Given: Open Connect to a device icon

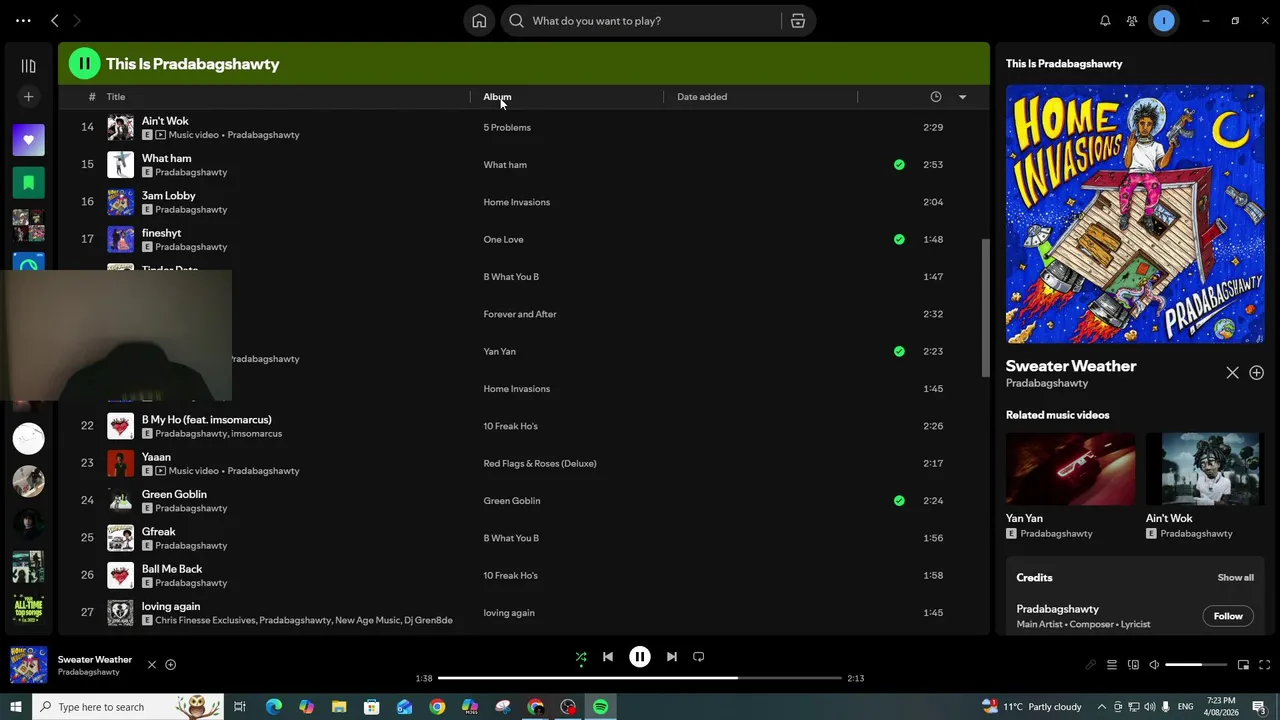Looking at the screenshot, I should pos(1133,665).
